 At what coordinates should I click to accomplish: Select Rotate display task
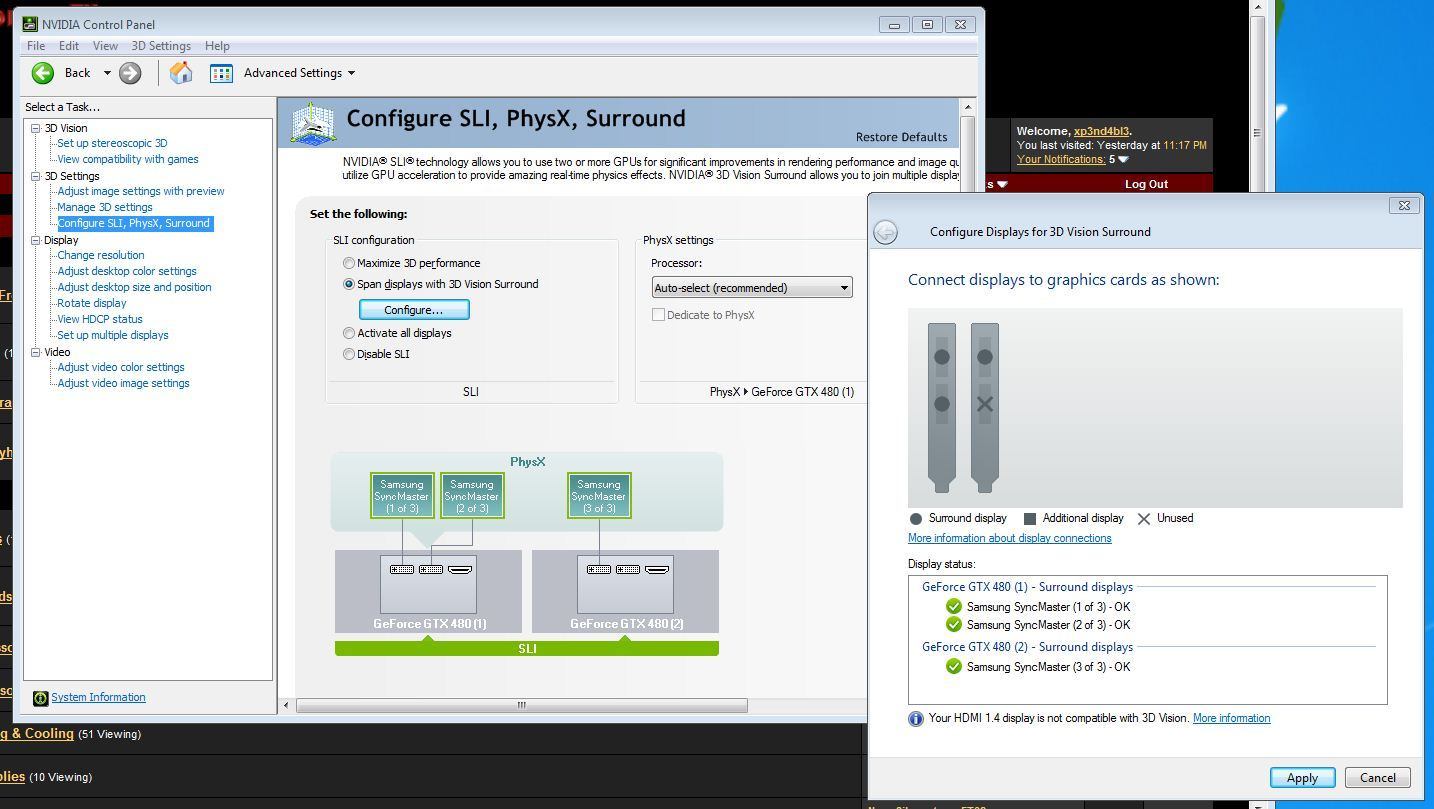(92, 303)
